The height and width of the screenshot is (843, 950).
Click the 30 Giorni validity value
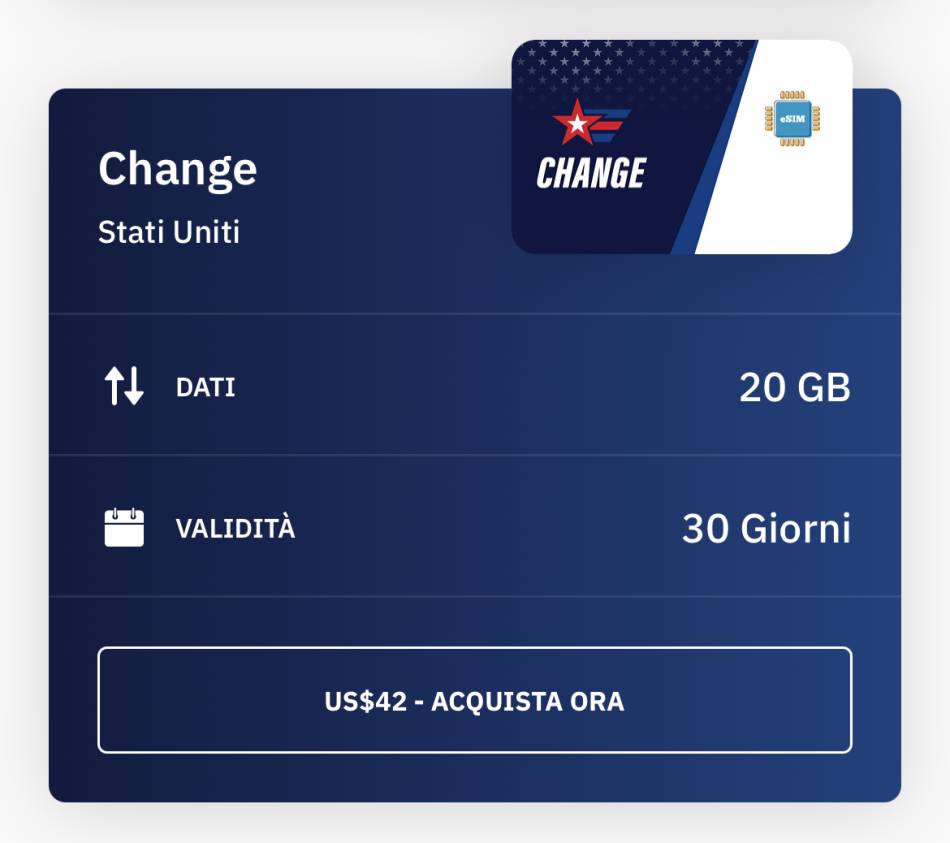pyautogui.click(x=766, y=528)
